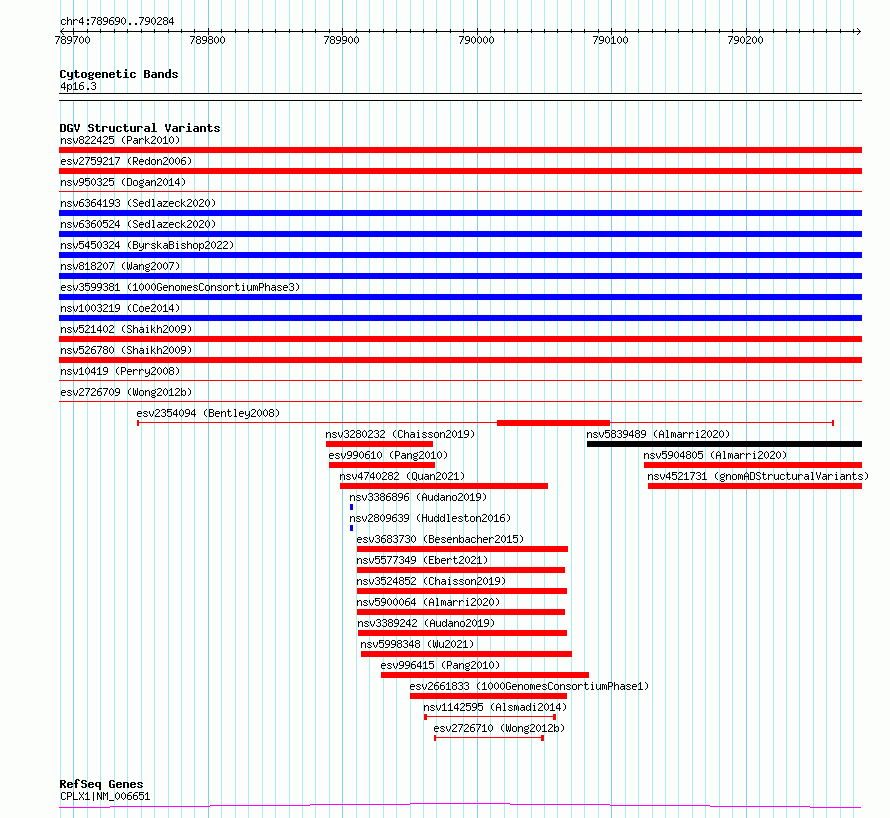This screenshot has height=818, width=890.
Task: Click the chr4:789690..790284 region label
Action: [117, 21]
